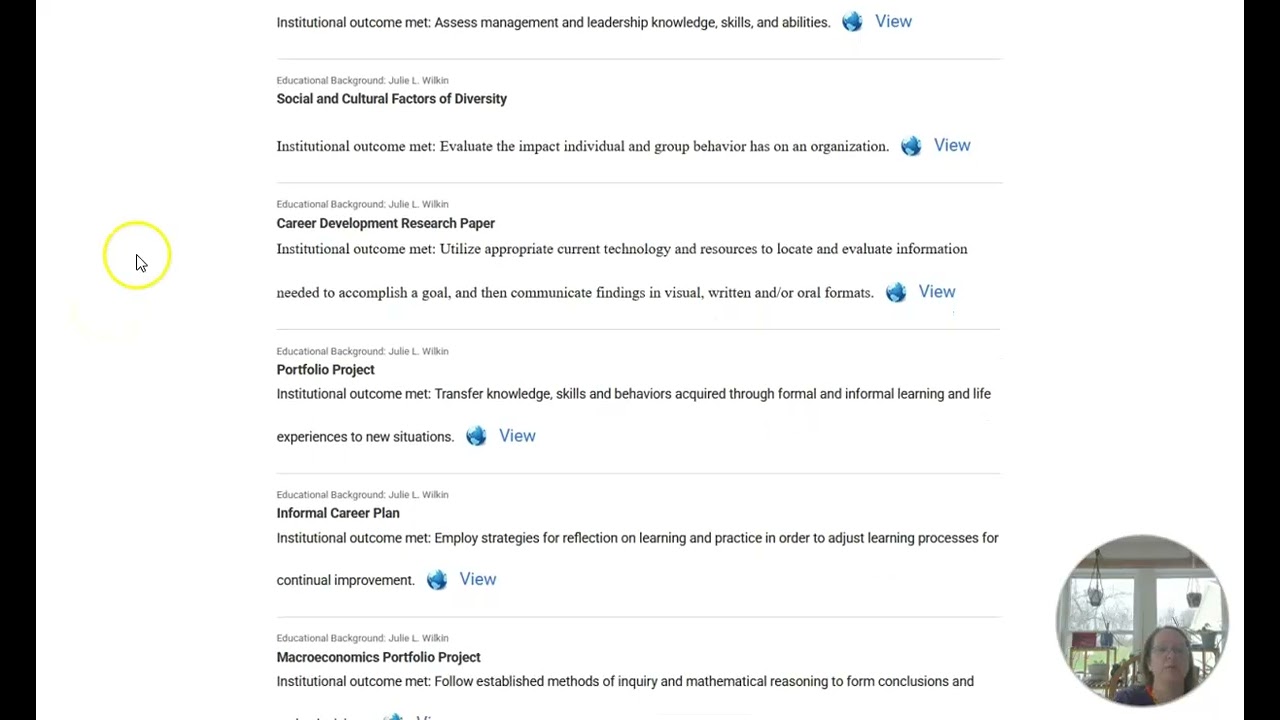View the Informal Career Plan artifact
This screenshot has height=720, width=1280.
pyautogui.click(x=477, y=579)
